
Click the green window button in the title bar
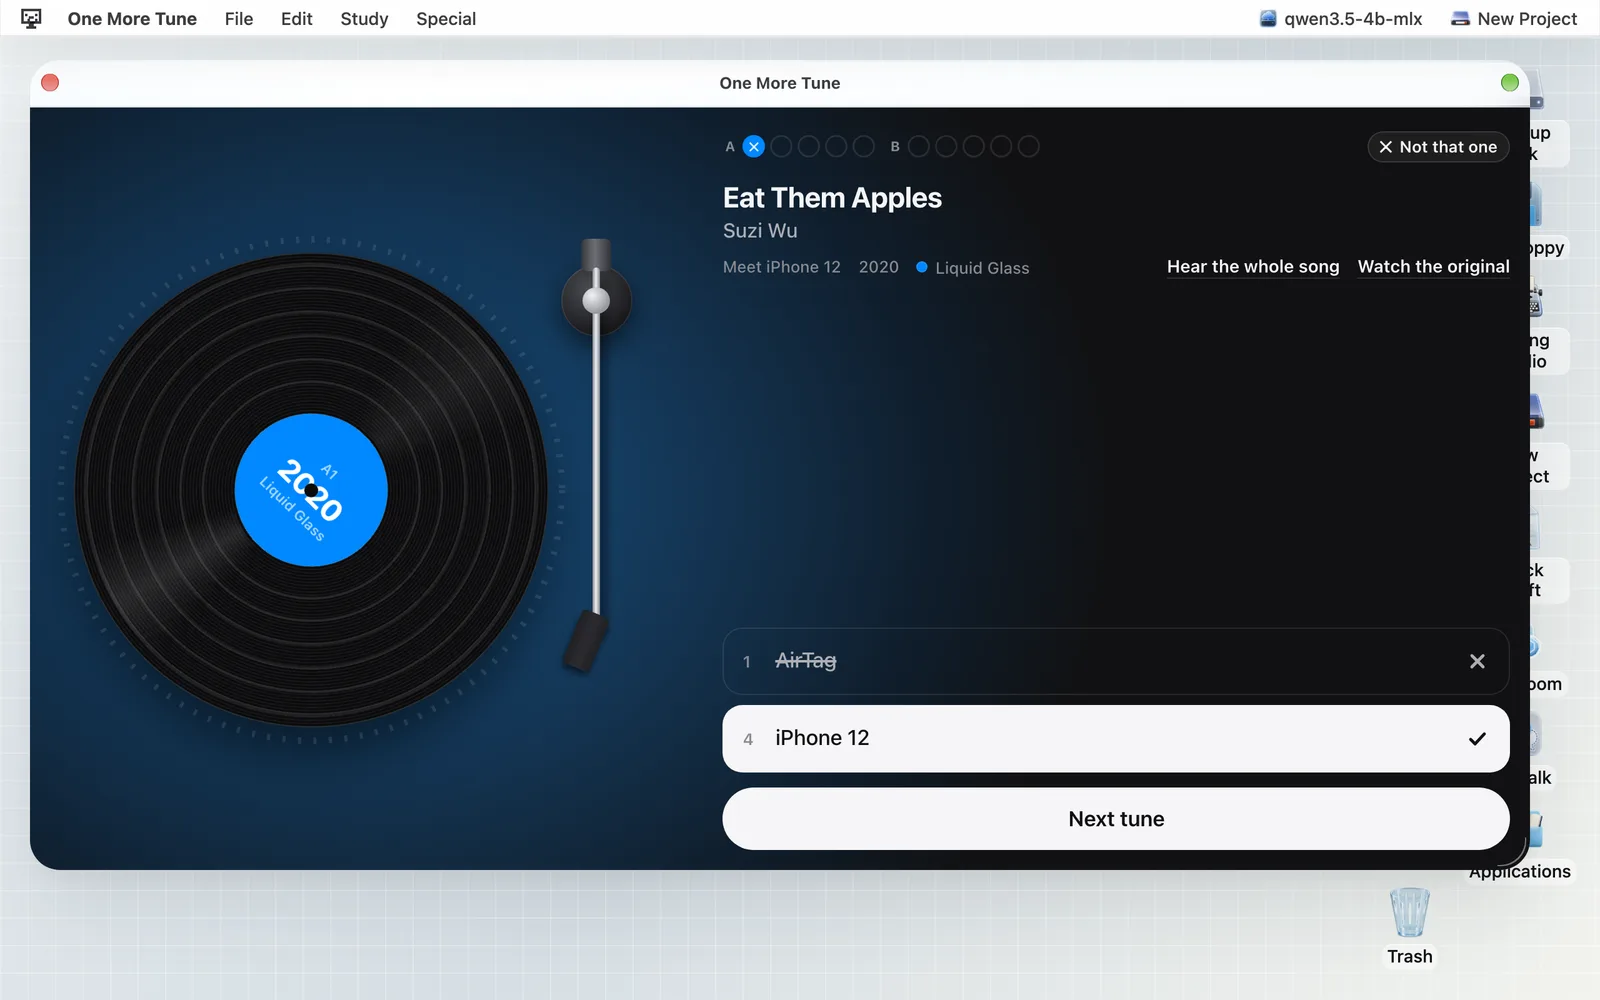pyautogui.click(x=1510, y=83)
